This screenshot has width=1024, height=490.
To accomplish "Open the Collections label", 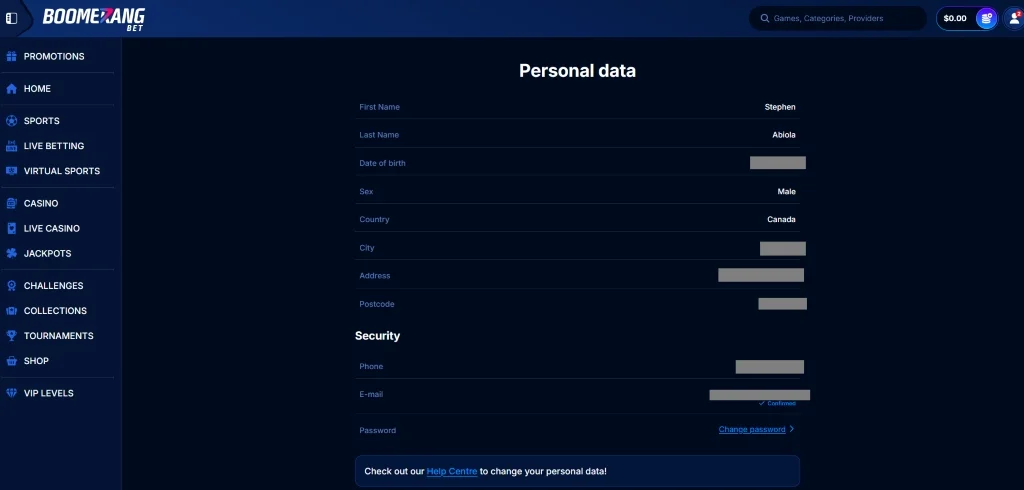I will (56, 311).
